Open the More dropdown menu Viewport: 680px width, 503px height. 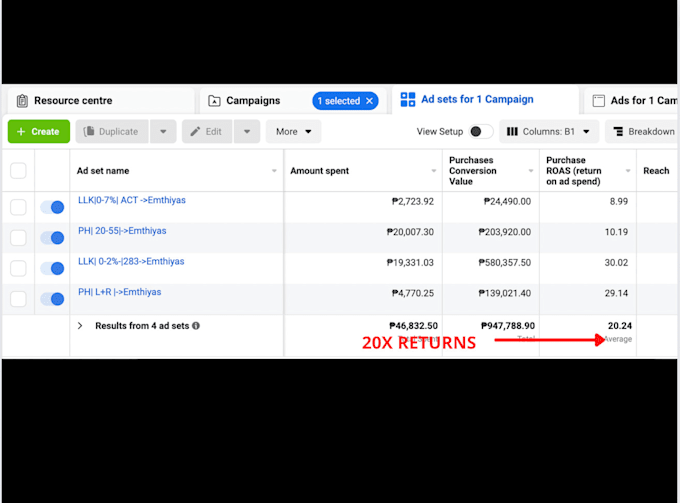(294, 131)
